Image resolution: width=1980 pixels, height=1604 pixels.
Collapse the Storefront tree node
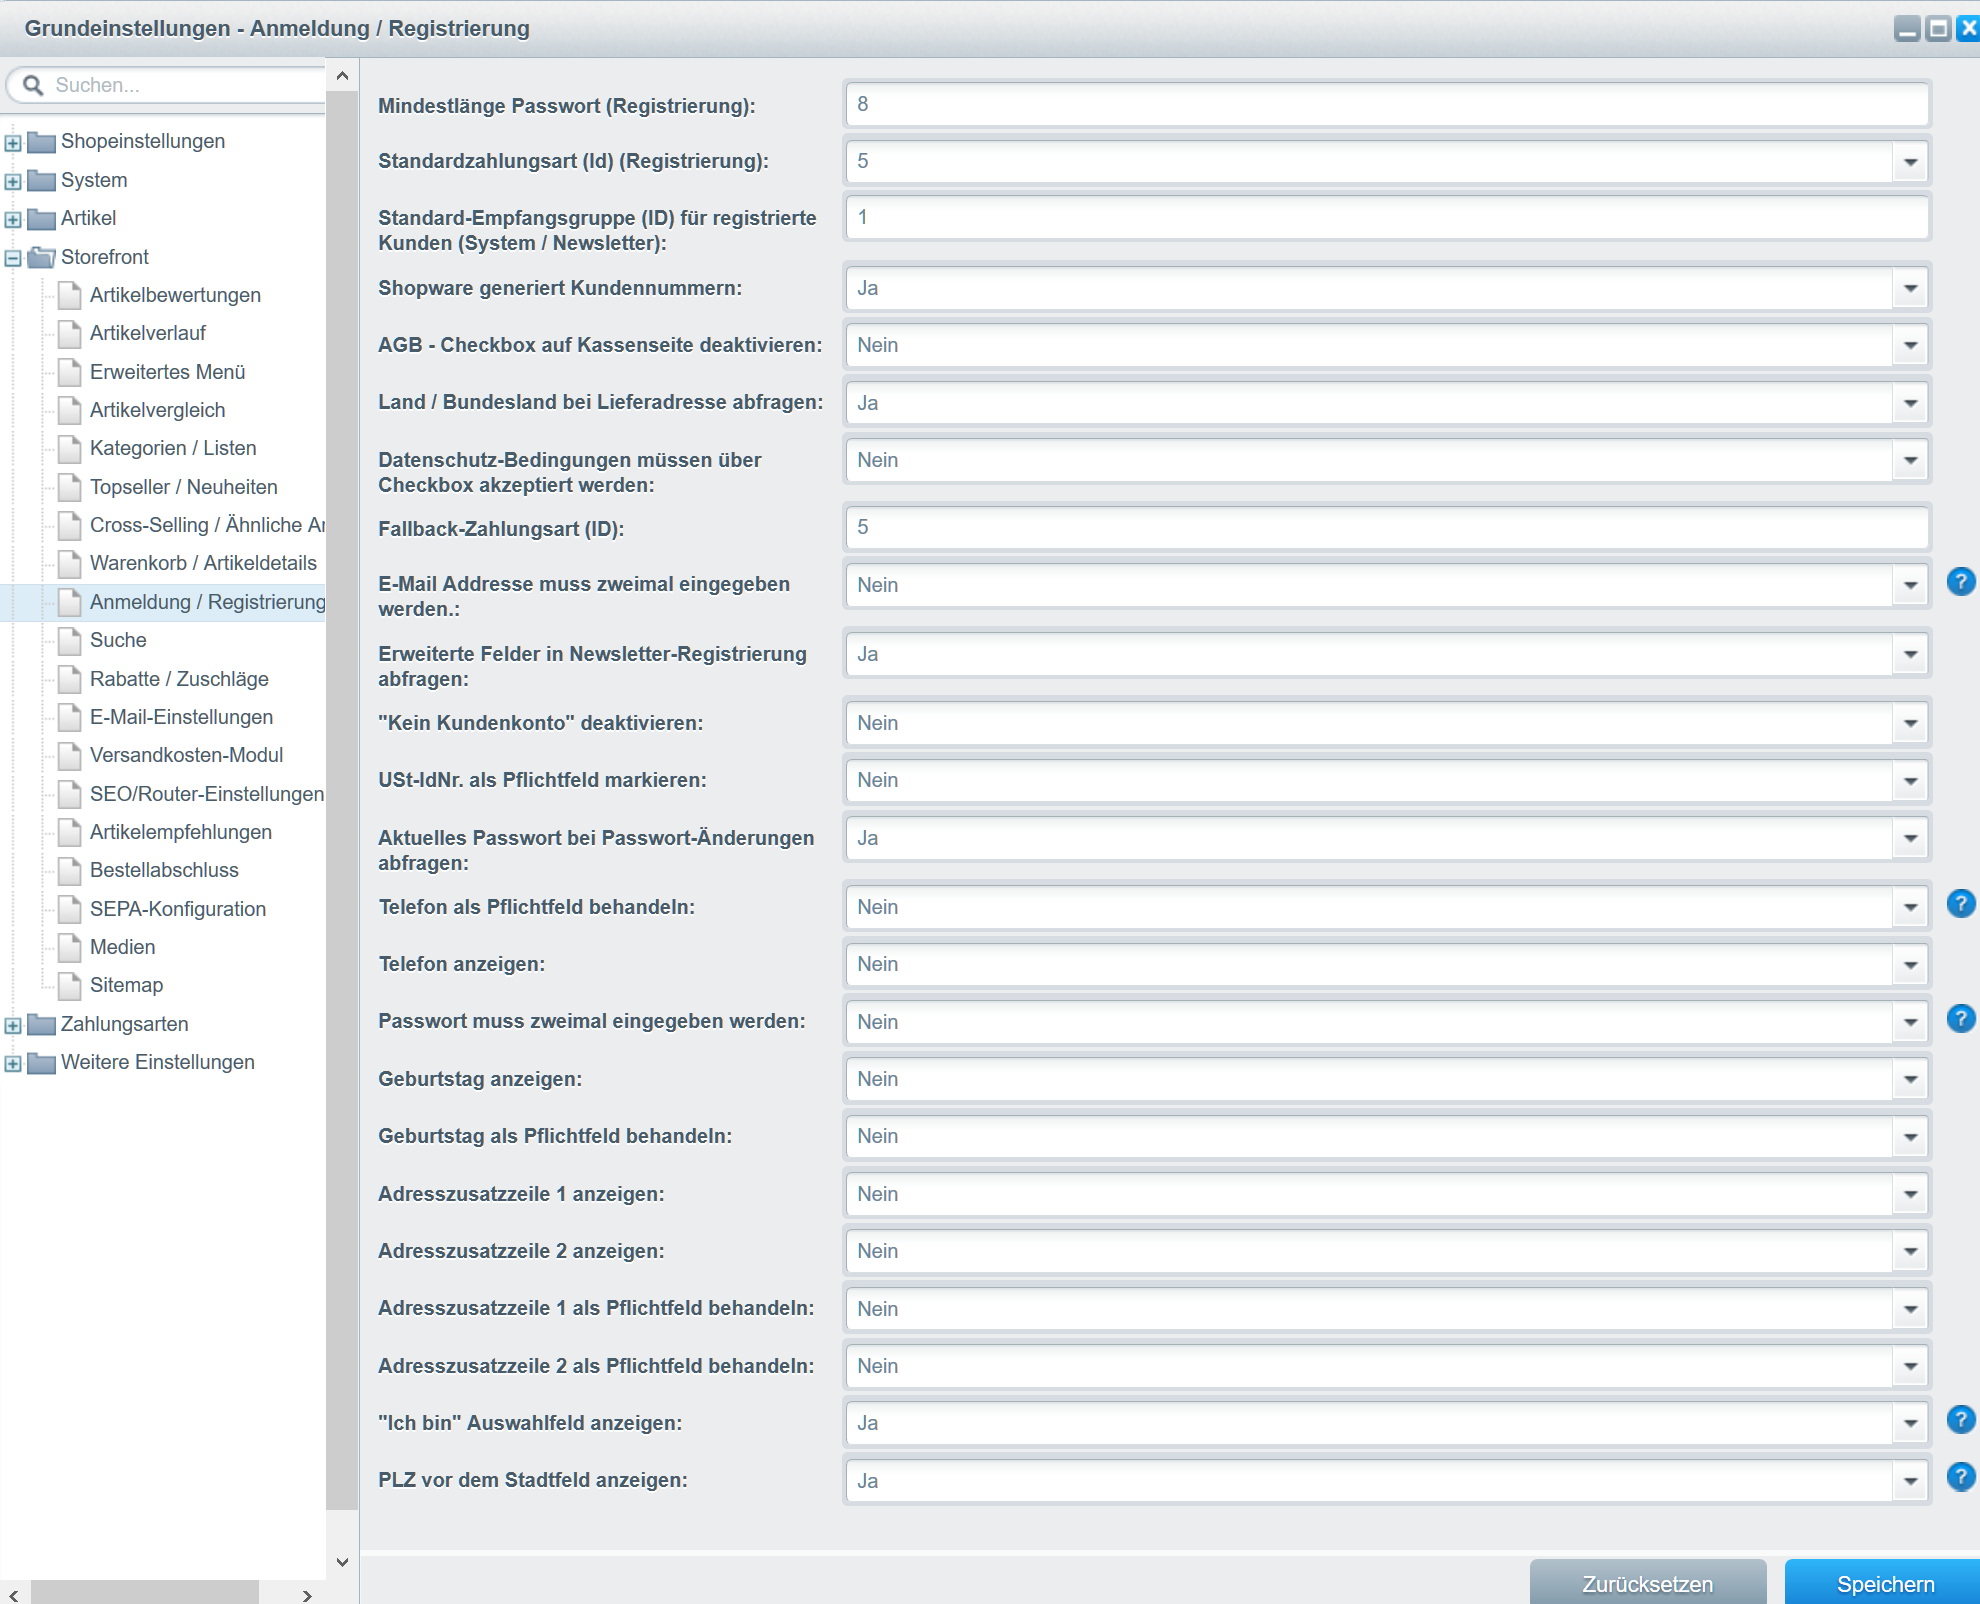(13, 258)
